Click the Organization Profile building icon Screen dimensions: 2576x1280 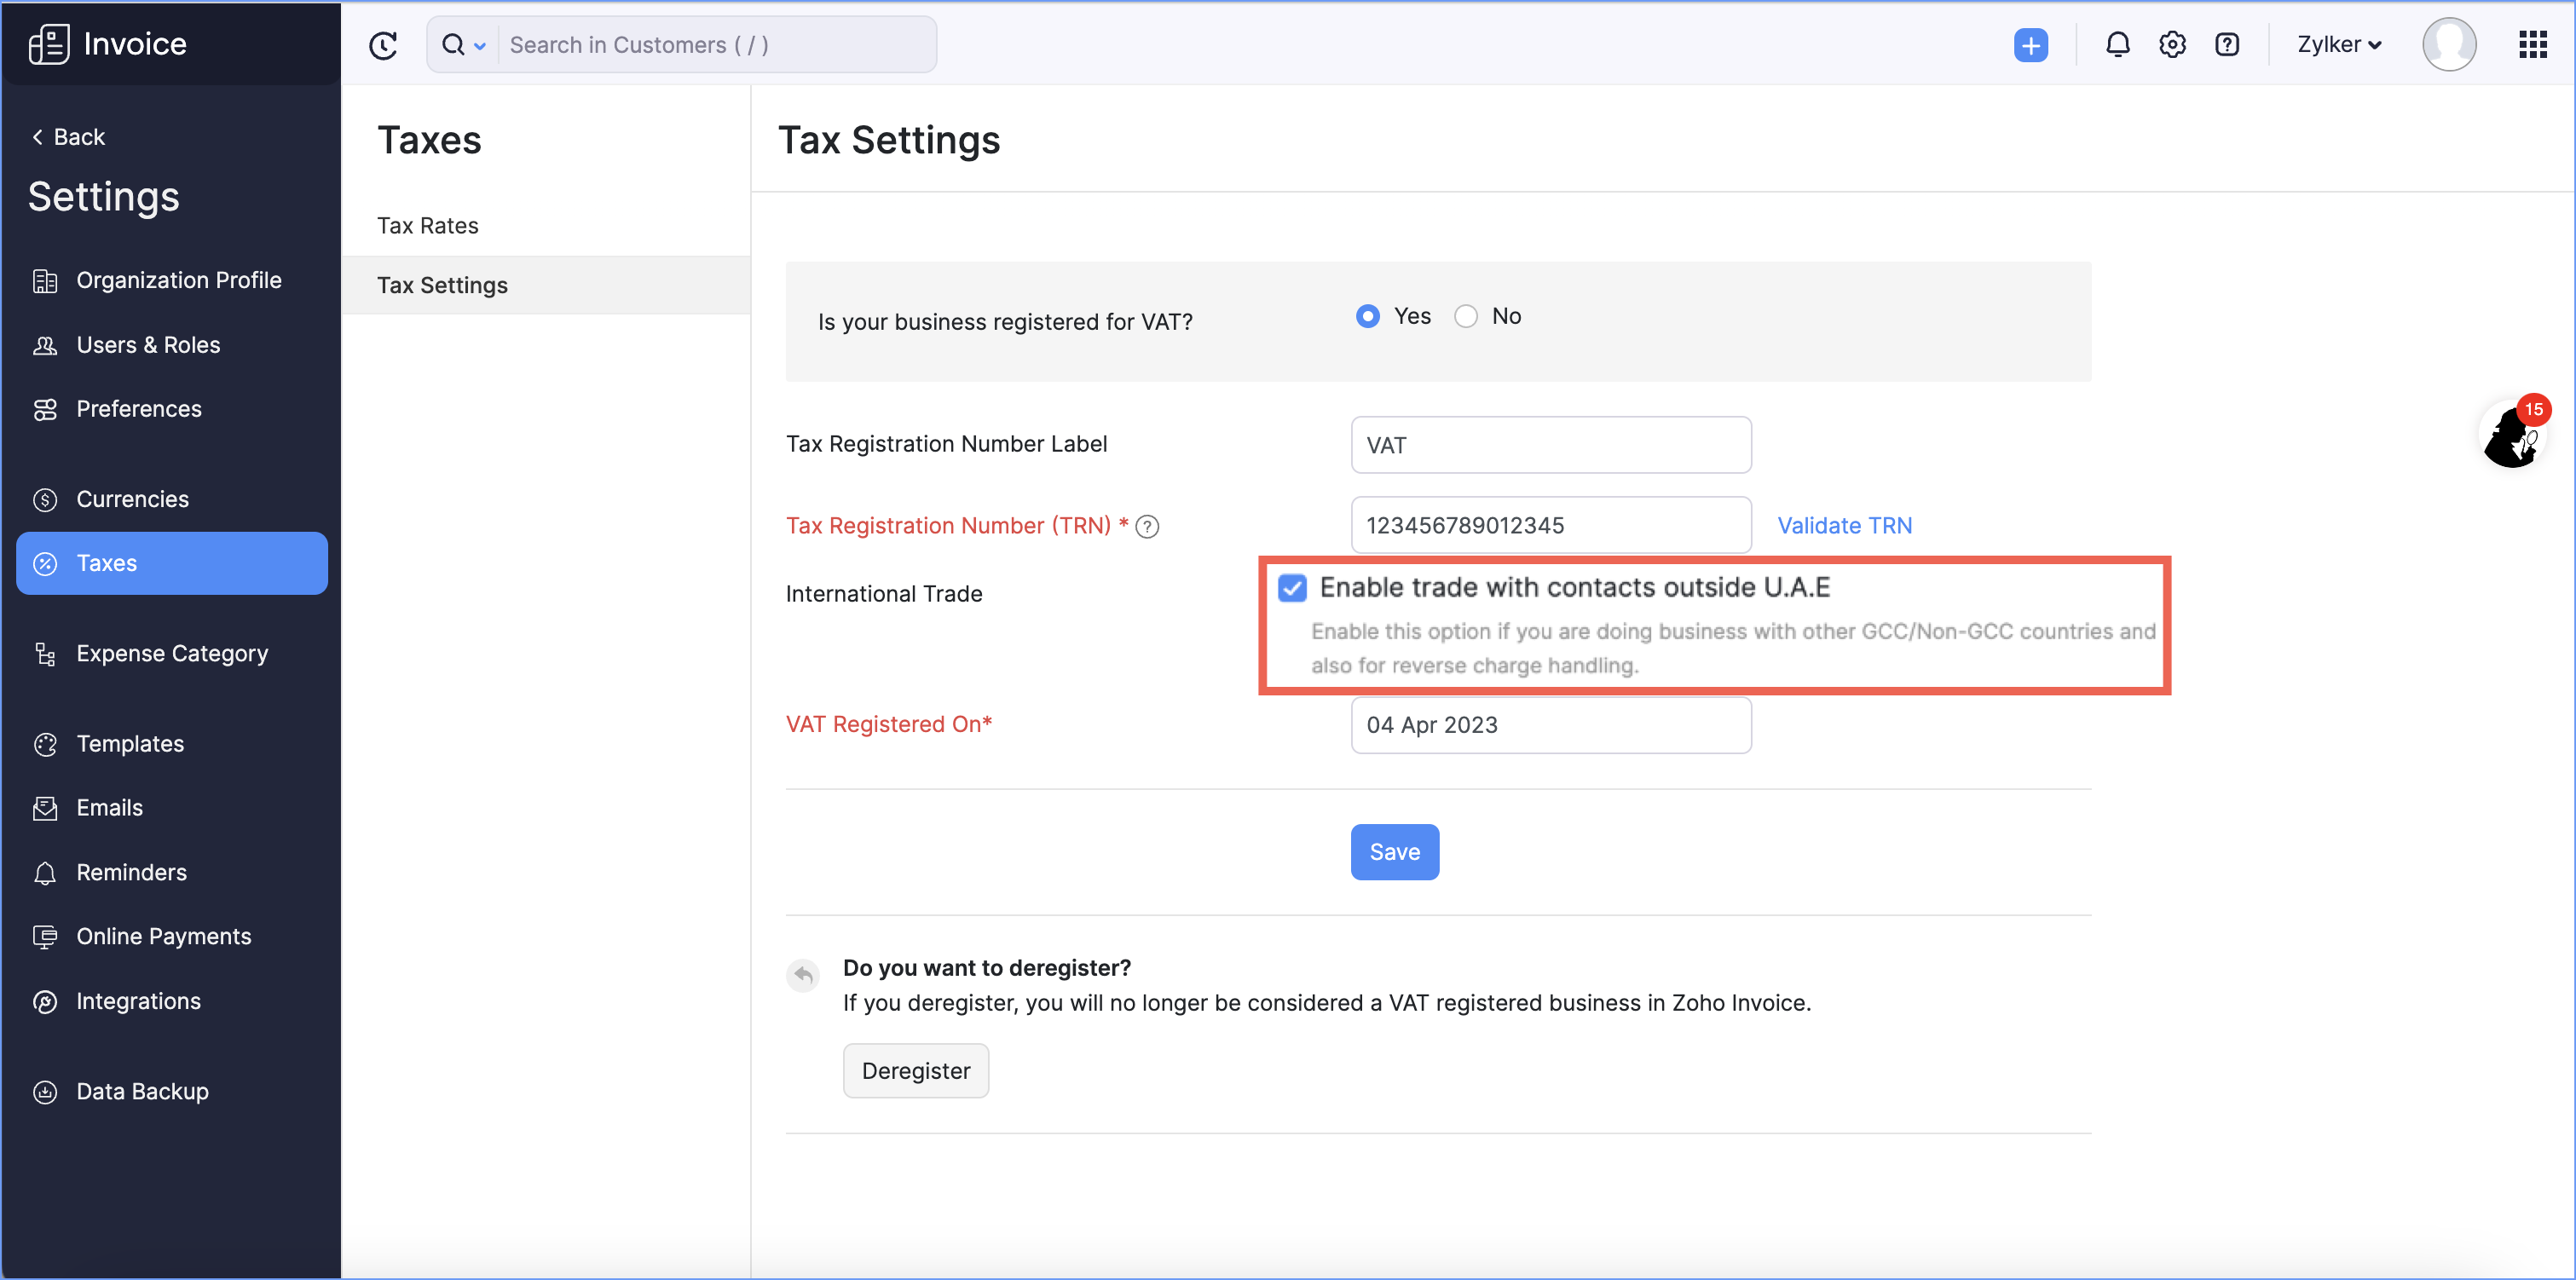pyautogui.click(x=45, y=281)
